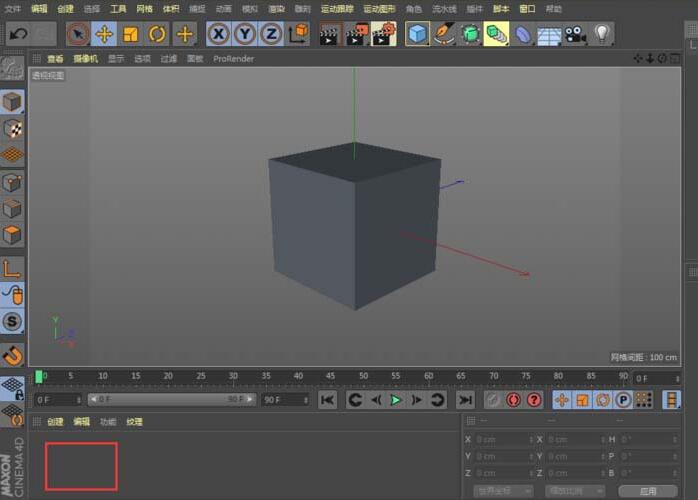The height and width of the screenshot is (500, 698).
Task: Switch to Edges mode
Action: (x=12, y=208)
